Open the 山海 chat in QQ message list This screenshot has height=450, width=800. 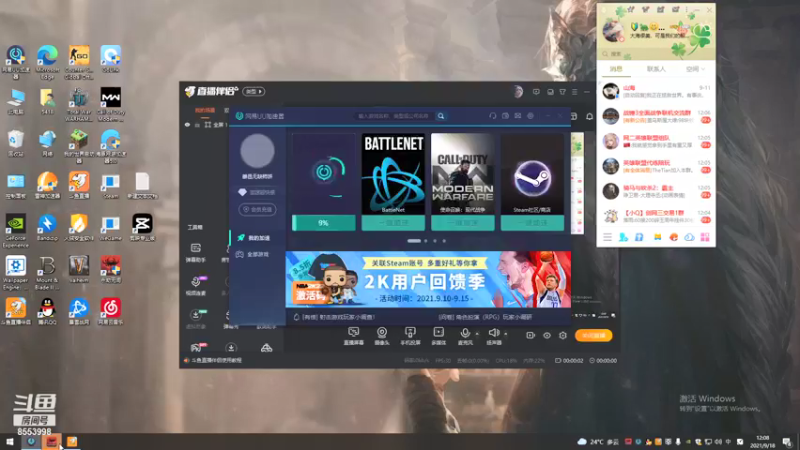pos(656,91)
